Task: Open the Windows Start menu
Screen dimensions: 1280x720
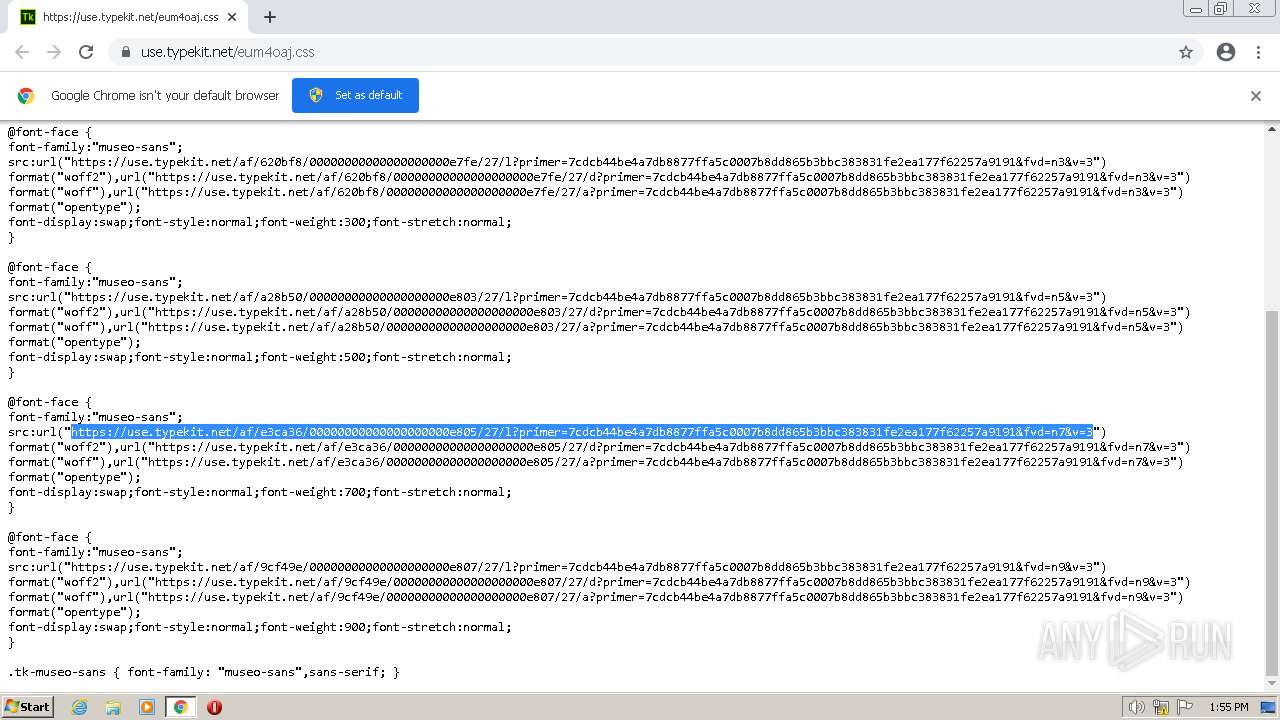Action: point(28,706)
